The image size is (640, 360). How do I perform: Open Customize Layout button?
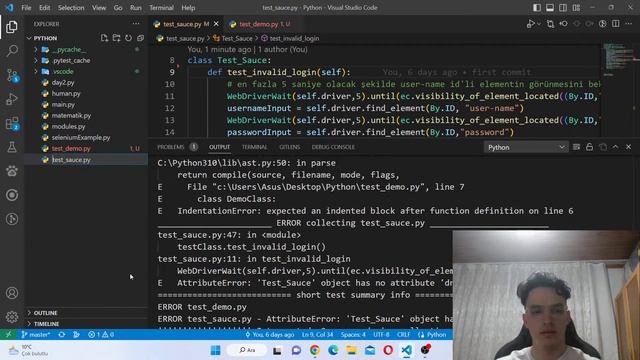coord(576,8)
